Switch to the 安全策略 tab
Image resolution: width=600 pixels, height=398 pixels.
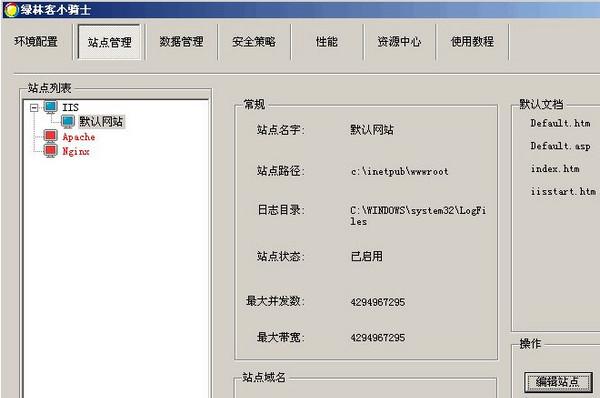[254, 41]
